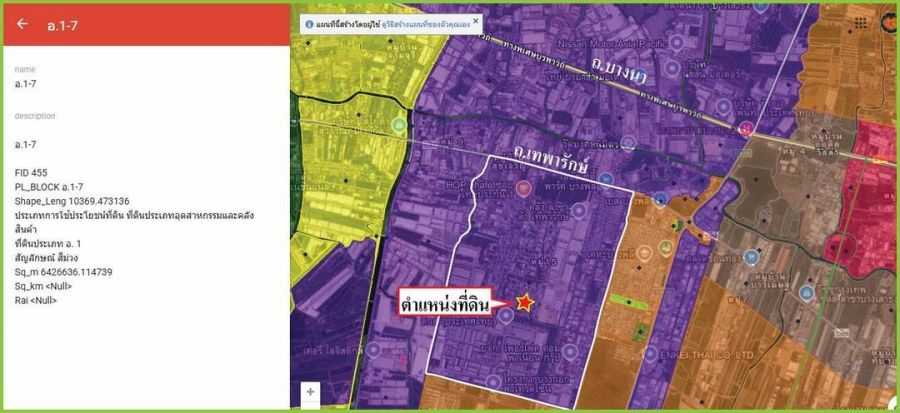Zoom in with the plus button
900x413 pixels.
click(310, 392)
